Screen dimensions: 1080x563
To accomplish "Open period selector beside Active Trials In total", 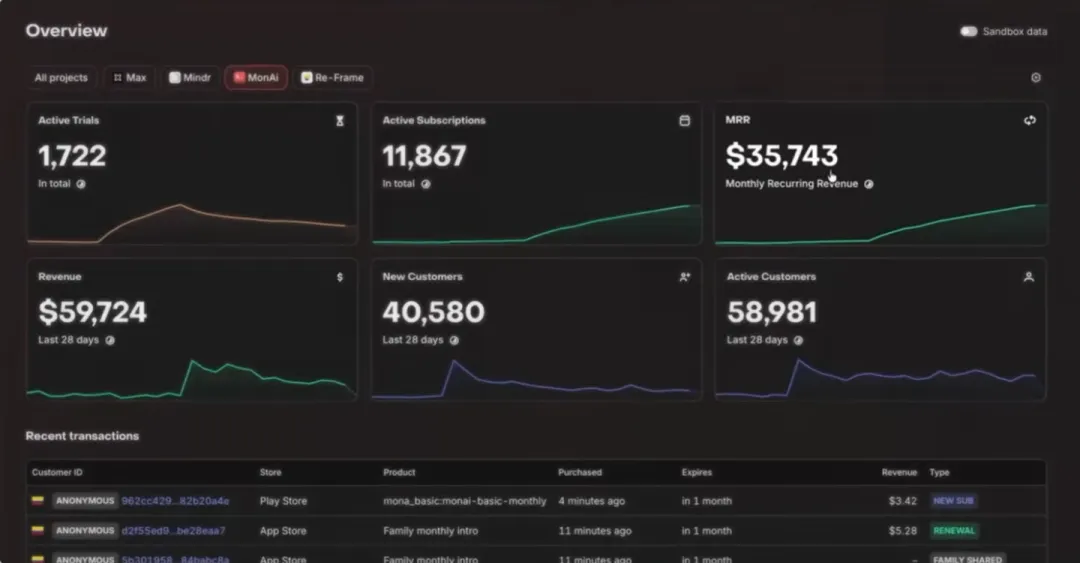I will pos(81,184).
